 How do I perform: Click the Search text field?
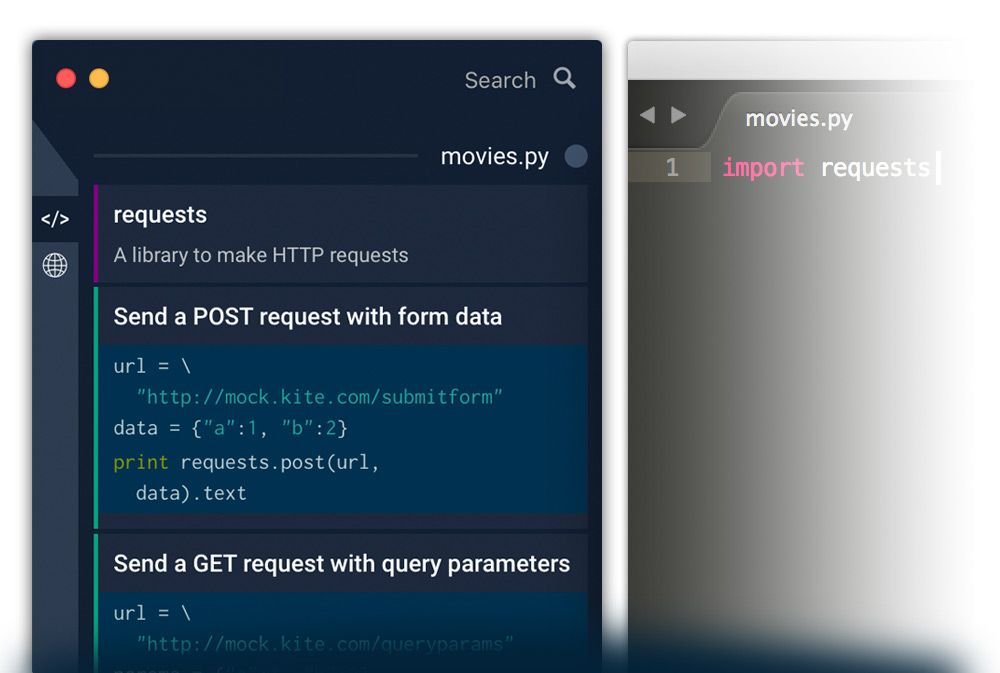pyautogui.click(x=500, y=81)
